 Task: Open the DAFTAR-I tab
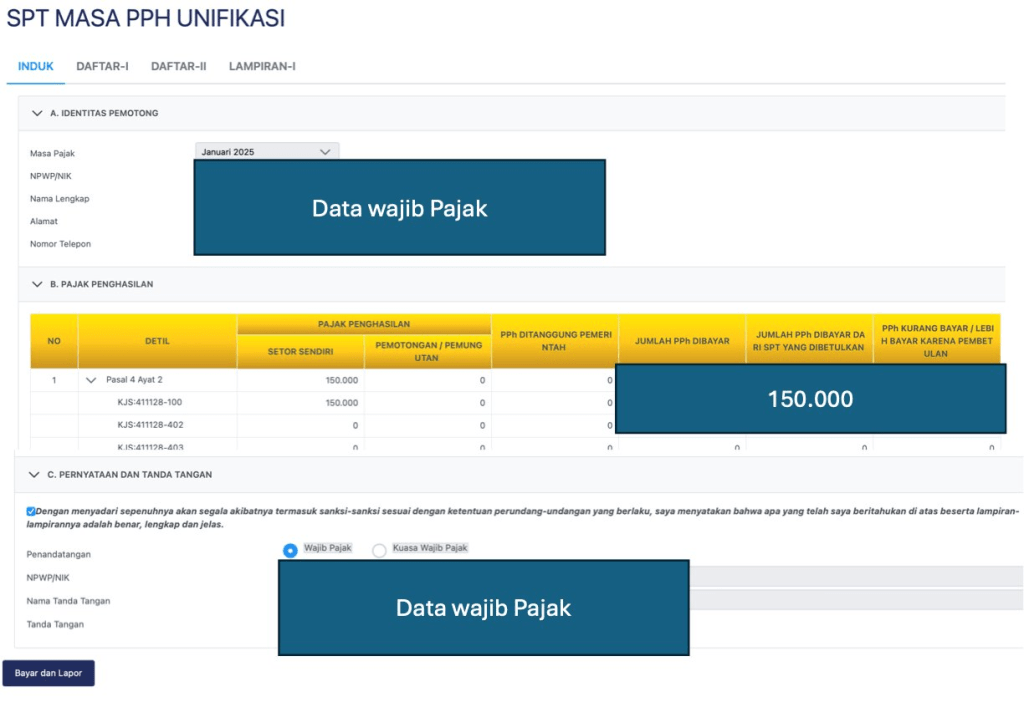[102, 67]
